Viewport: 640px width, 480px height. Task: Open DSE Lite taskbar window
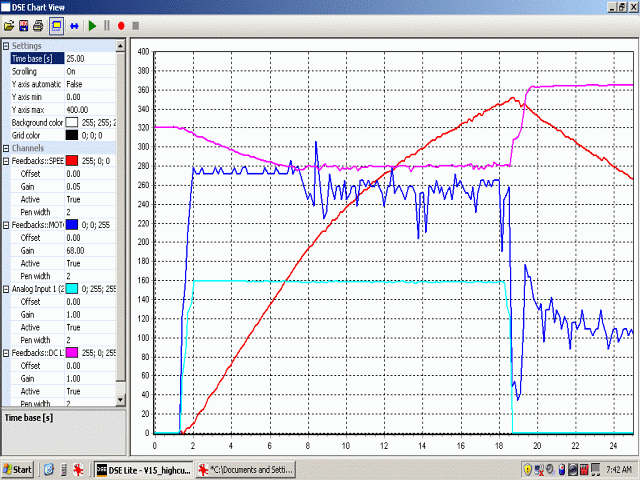coord(143,469)
